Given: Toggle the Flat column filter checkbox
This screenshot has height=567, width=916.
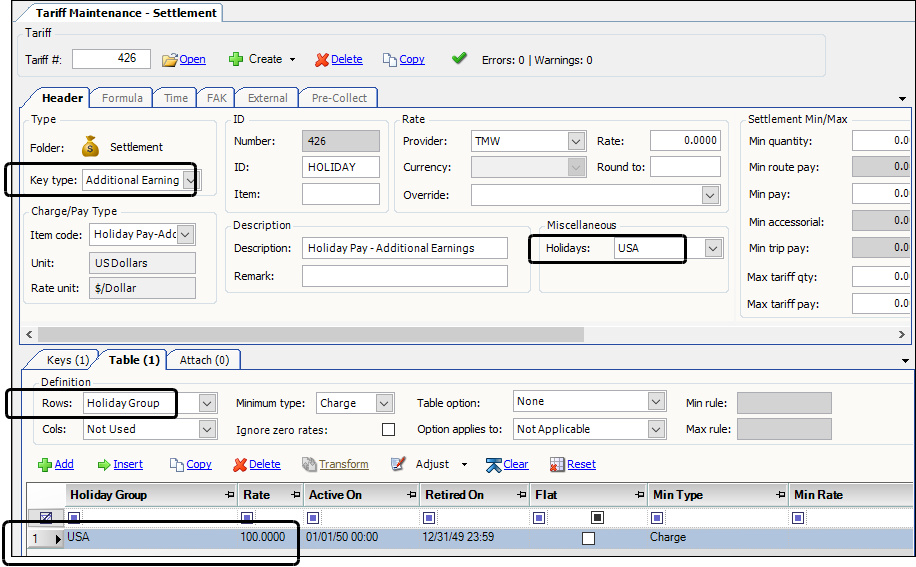Looking at the screenshot, I should pyautogui.click(x=597, y=518).
